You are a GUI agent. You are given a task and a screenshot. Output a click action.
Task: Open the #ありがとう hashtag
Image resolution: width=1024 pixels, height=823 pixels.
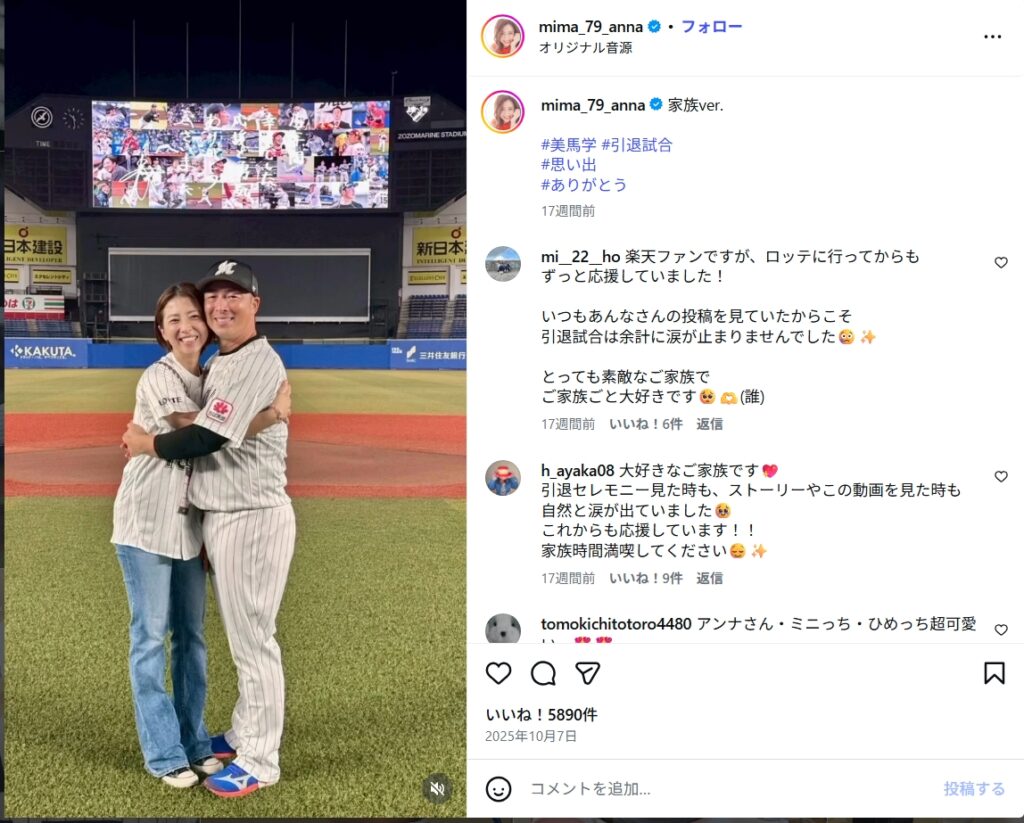tap(584, 185)
